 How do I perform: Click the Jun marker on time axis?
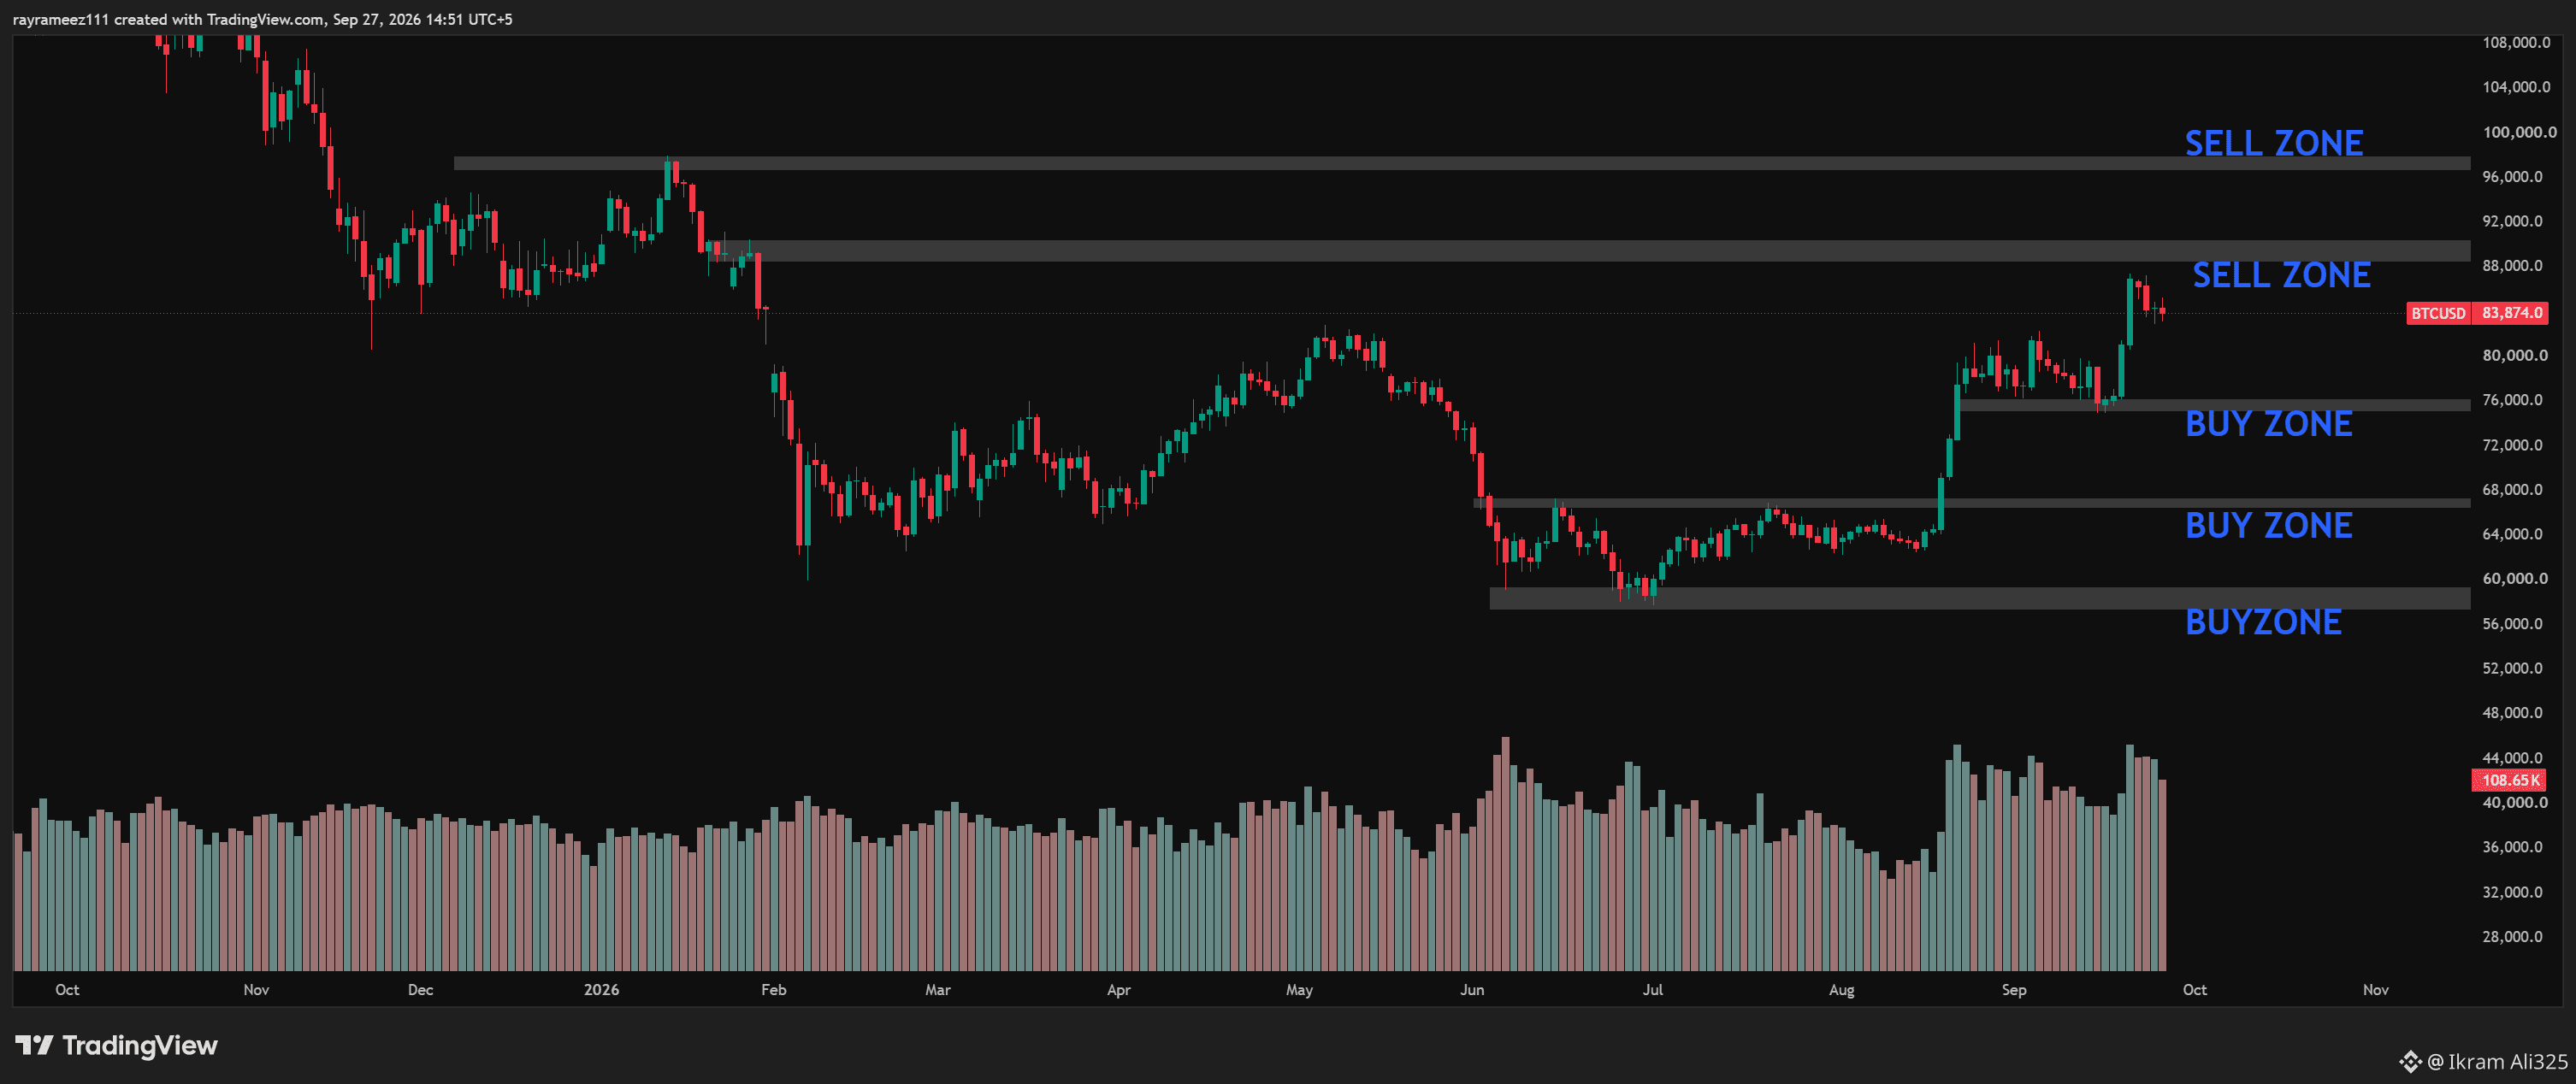(x=1472, y=989)
